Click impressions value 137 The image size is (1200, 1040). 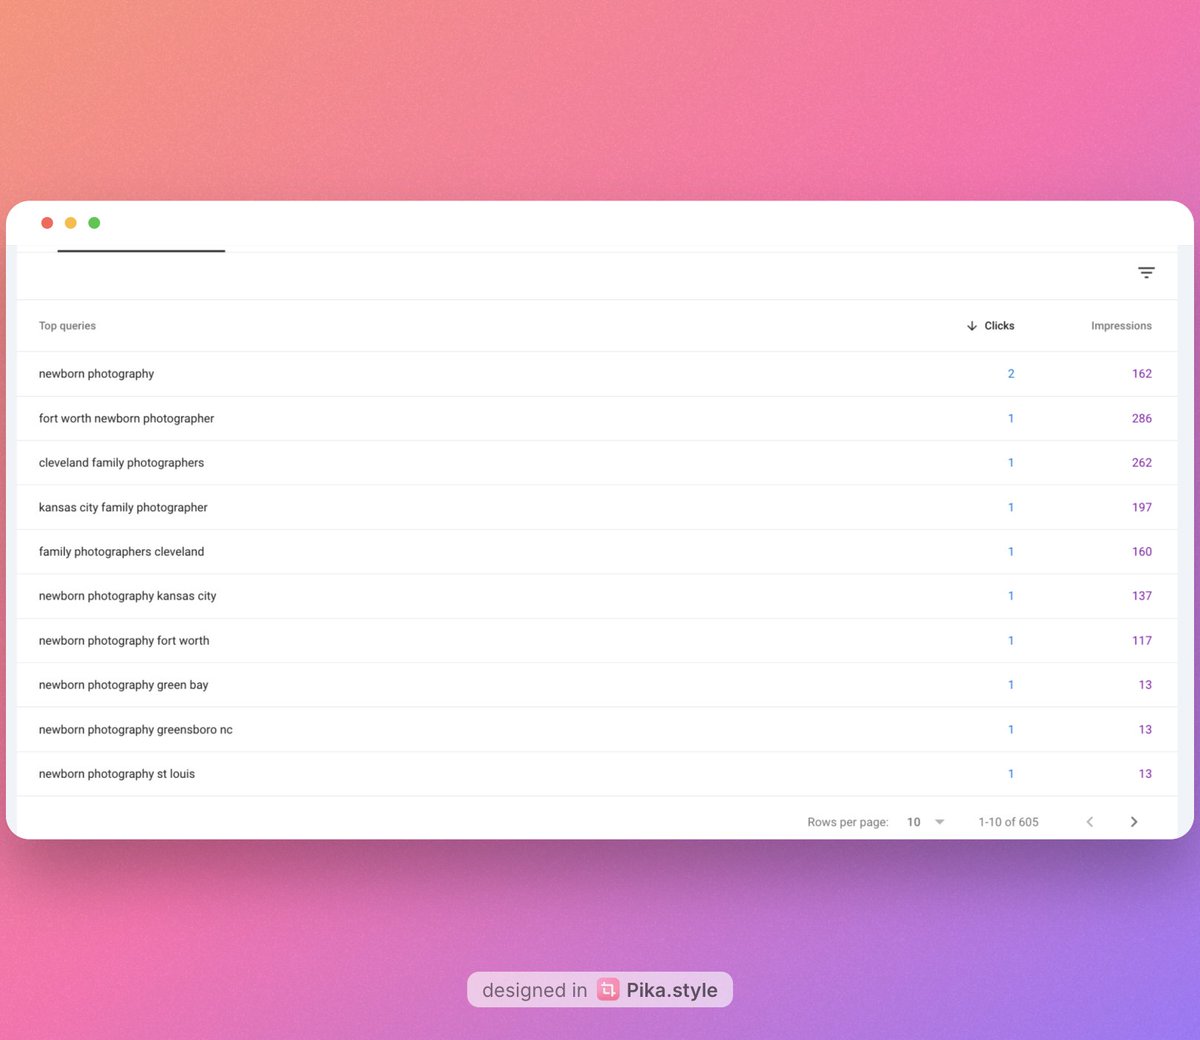coord(1142,596)
